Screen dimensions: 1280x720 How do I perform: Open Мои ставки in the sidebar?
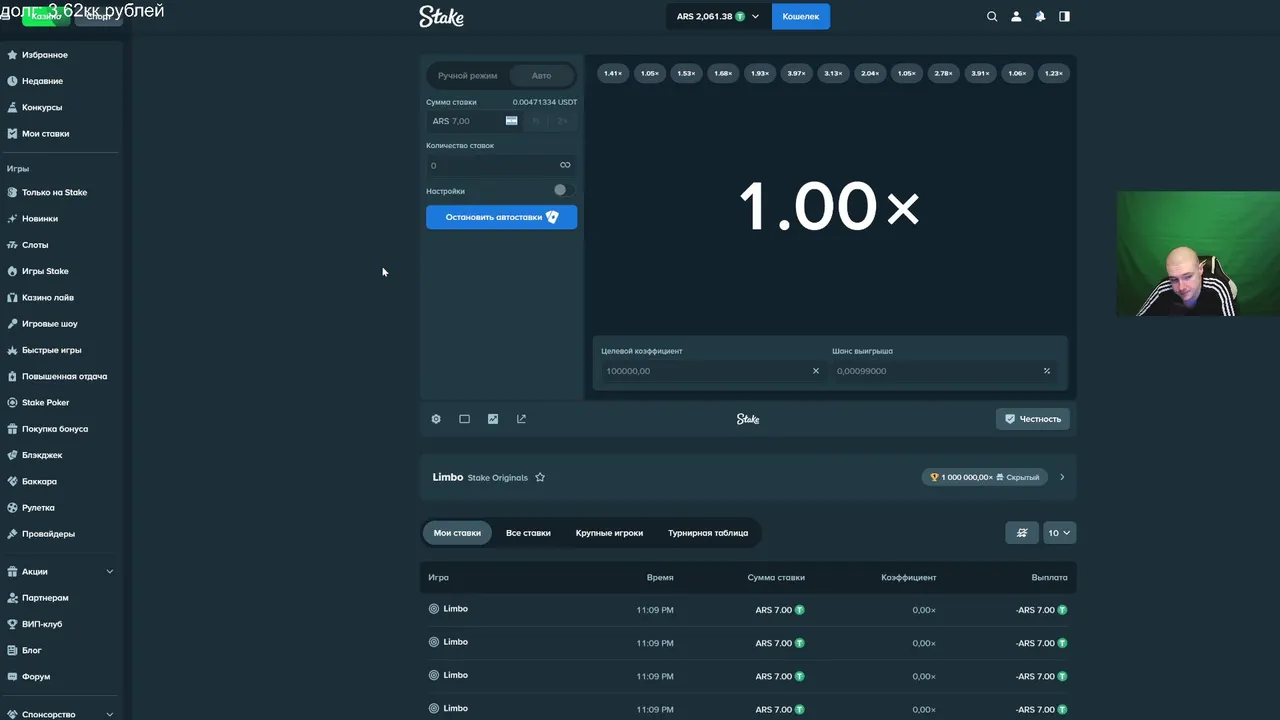click(45, 133)
